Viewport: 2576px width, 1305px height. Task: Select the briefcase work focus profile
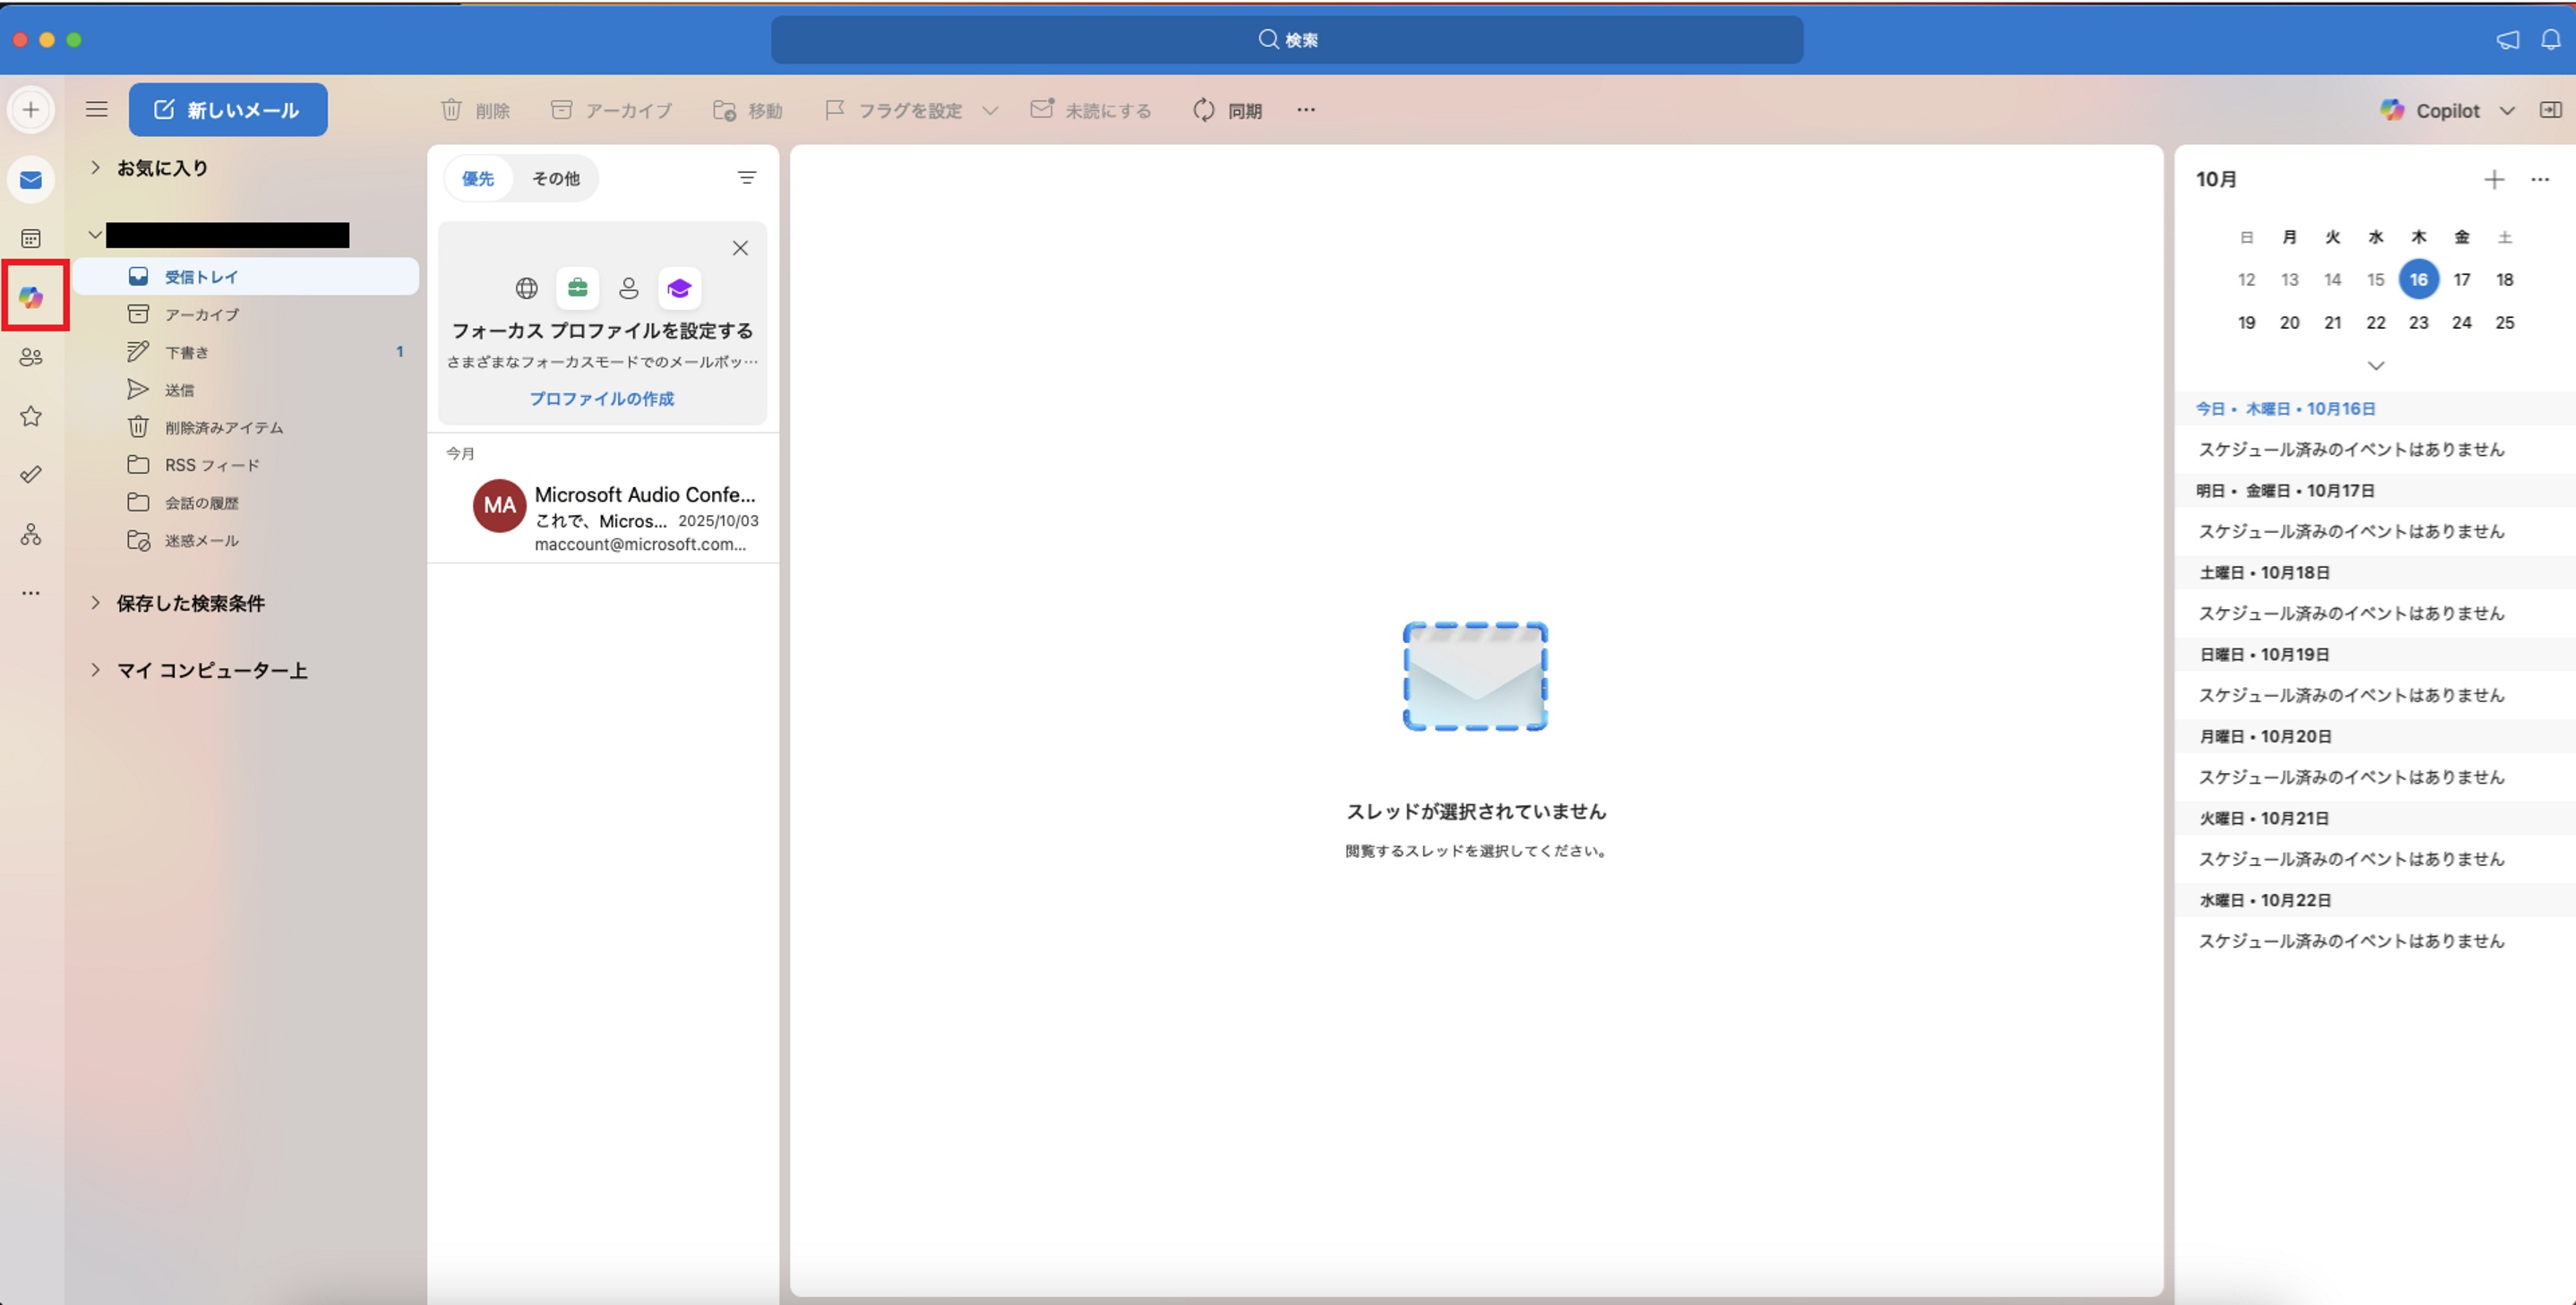[577, 288]
